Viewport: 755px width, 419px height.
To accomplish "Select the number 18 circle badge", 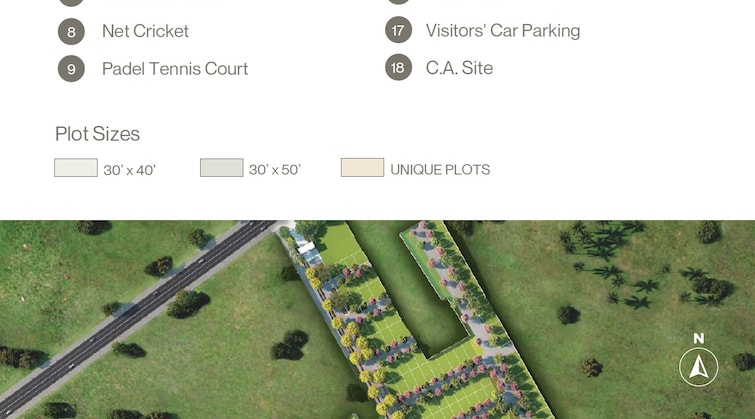I will click(398, 67).
